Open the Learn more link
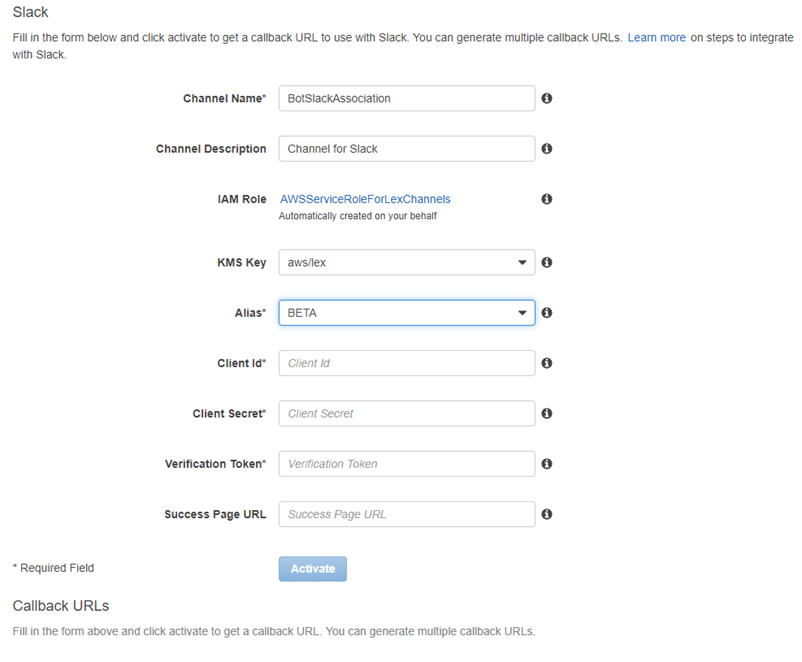802x662 pixels. [656, 37]
